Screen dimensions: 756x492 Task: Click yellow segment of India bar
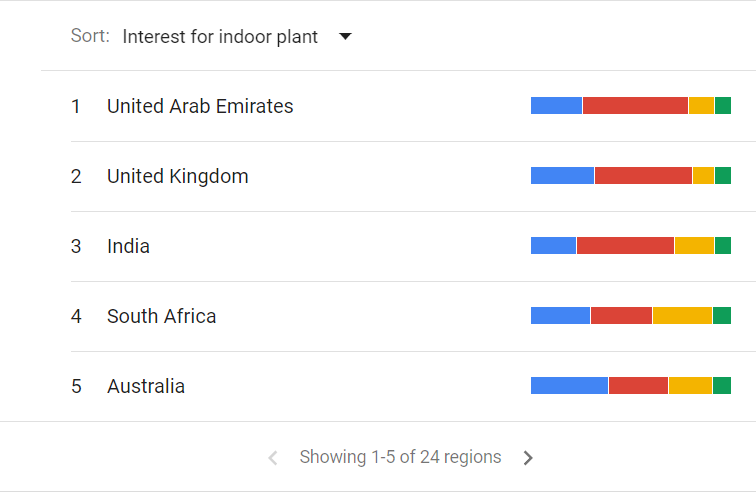[694, 246]
